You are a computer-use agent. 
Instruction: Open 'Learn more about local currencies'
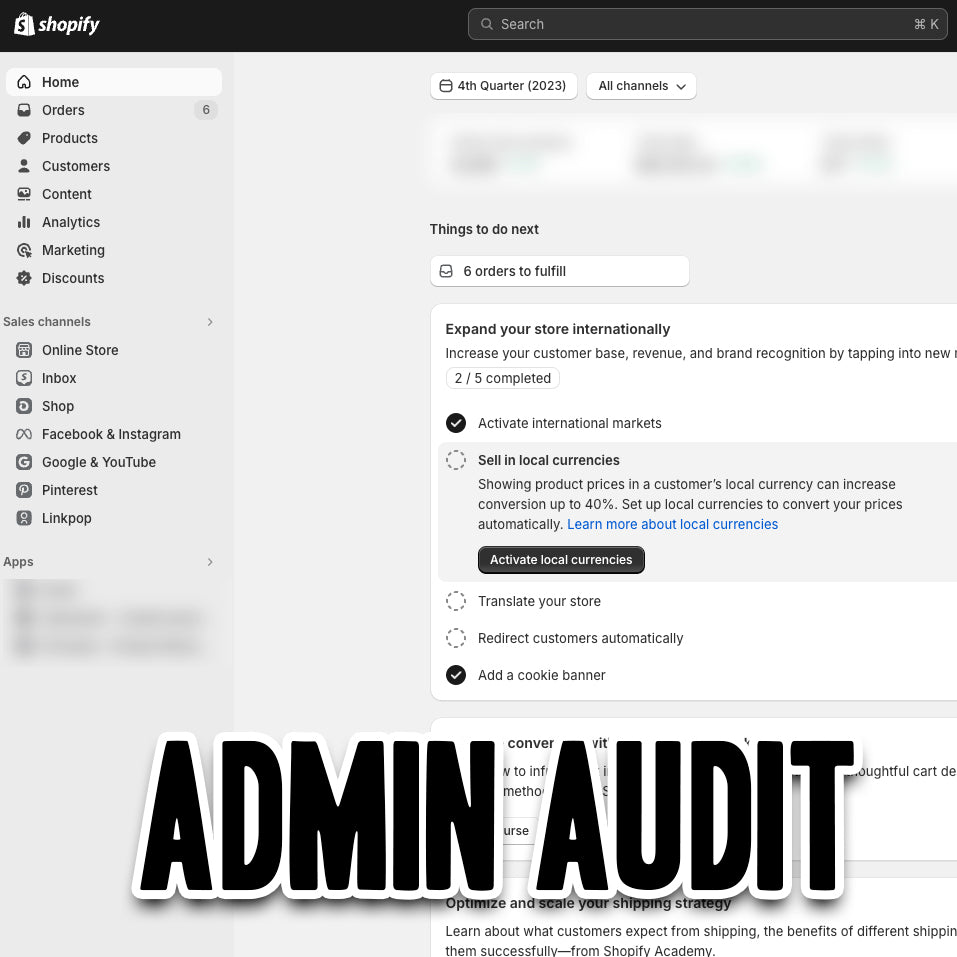click(x=673, y=524)
